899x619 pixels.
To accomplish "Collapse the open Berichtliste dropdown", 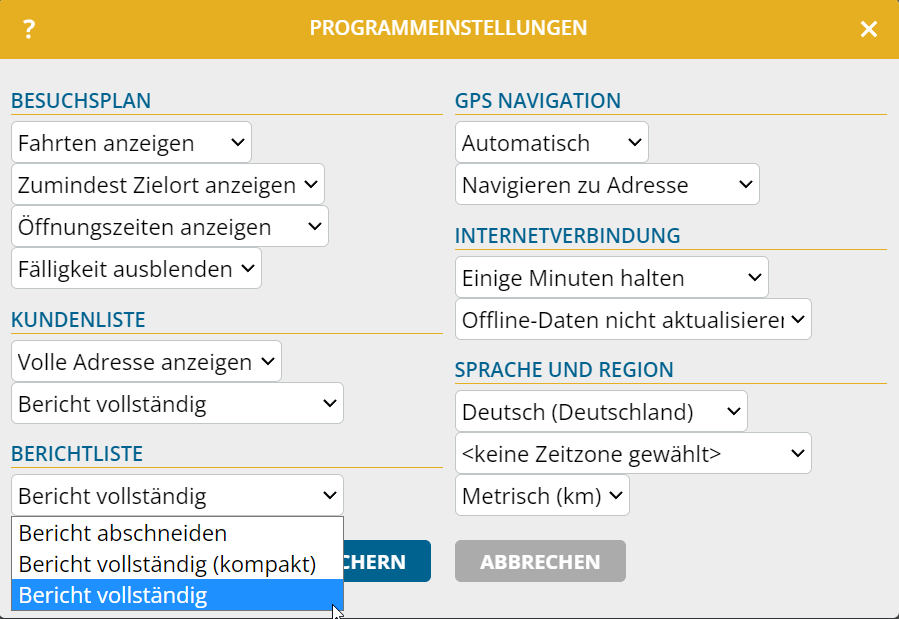I will tap(177, 495).
